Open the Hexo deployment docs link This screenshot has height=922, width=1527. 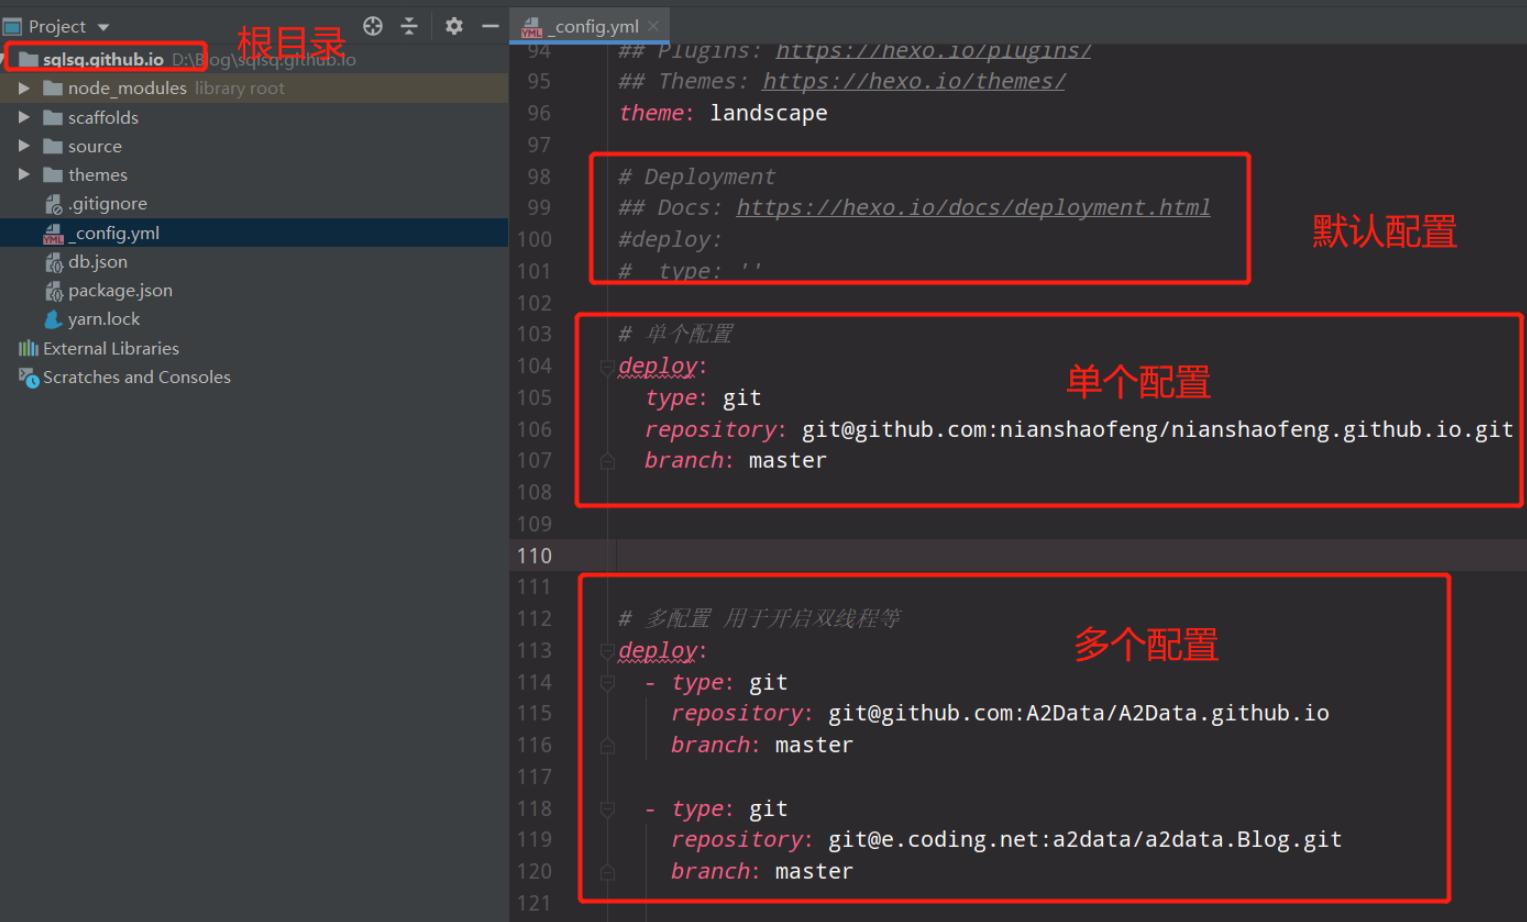972,208
